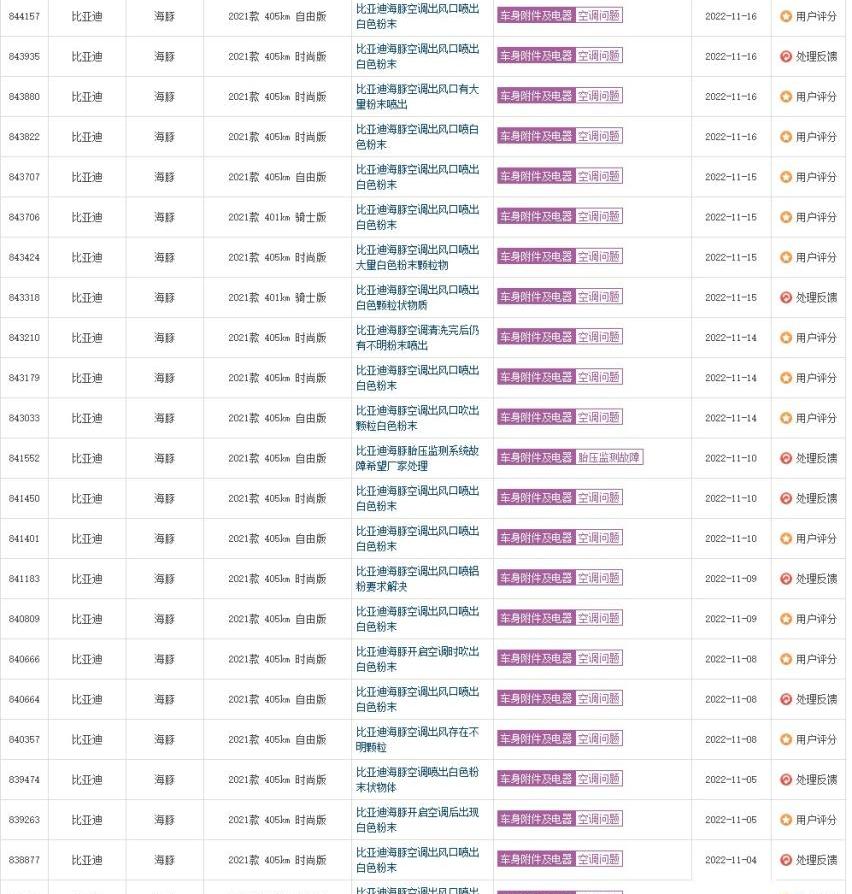Open the complaint 空调喷出白色粉末状物体
This screenshot has height=894, width=852.
pos(417,780)
